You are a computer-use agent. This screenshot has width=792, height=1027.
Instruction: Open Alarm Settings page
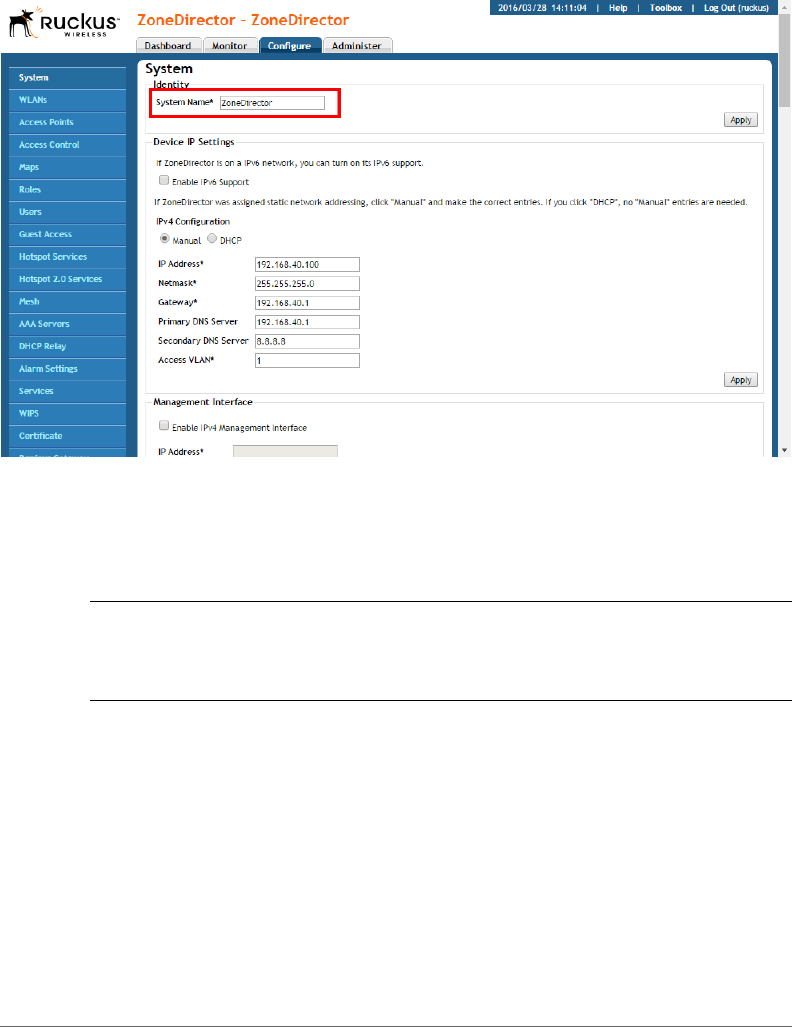[x=67, y=369]
